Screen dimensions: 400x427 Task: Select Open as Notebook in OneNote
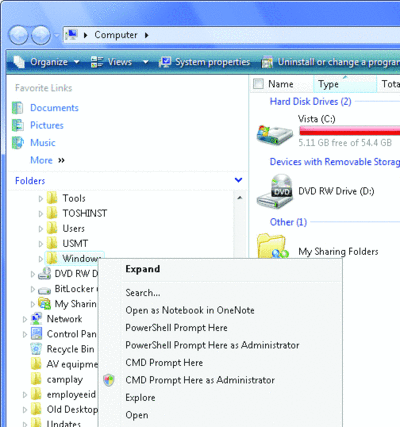pos(190,310)
